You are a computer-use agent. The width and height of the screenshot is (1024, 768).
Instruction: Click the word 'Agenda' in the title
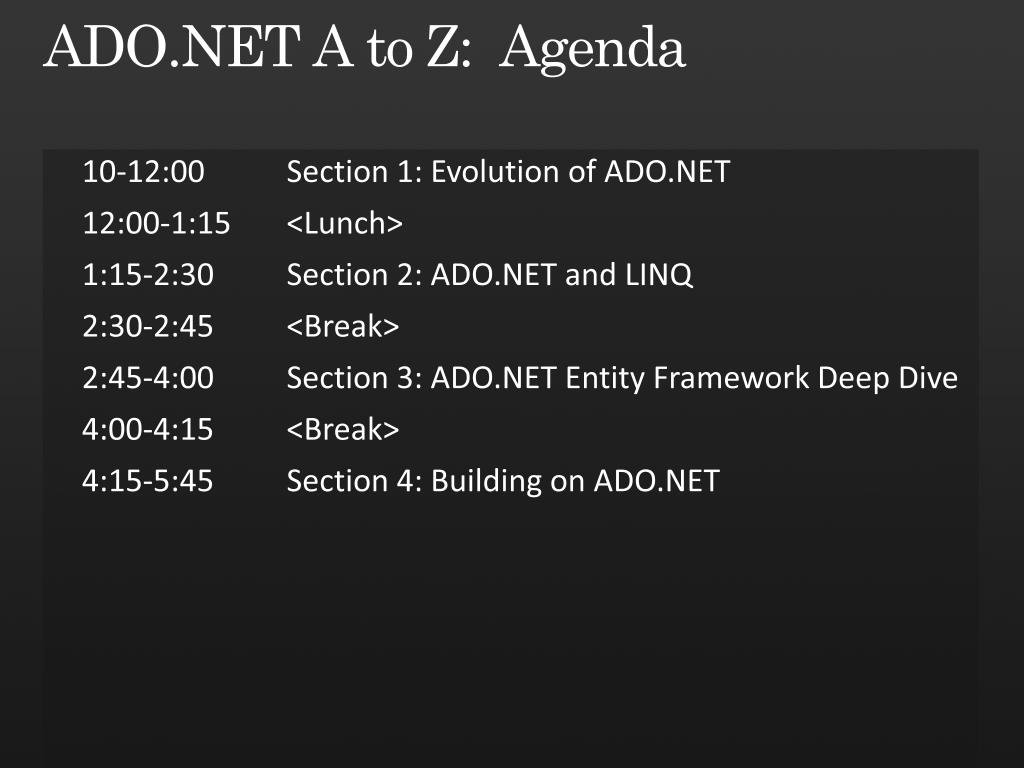(592, 49)
